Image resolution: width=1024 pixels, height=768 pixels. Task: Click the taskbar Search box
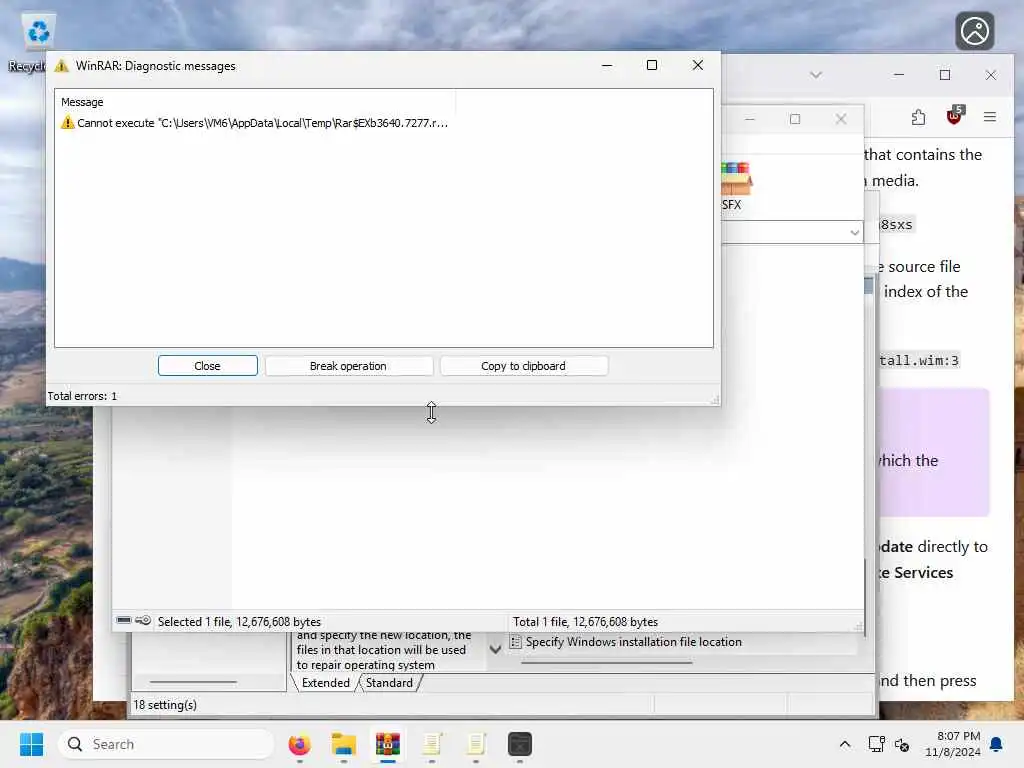pos(166,744)
